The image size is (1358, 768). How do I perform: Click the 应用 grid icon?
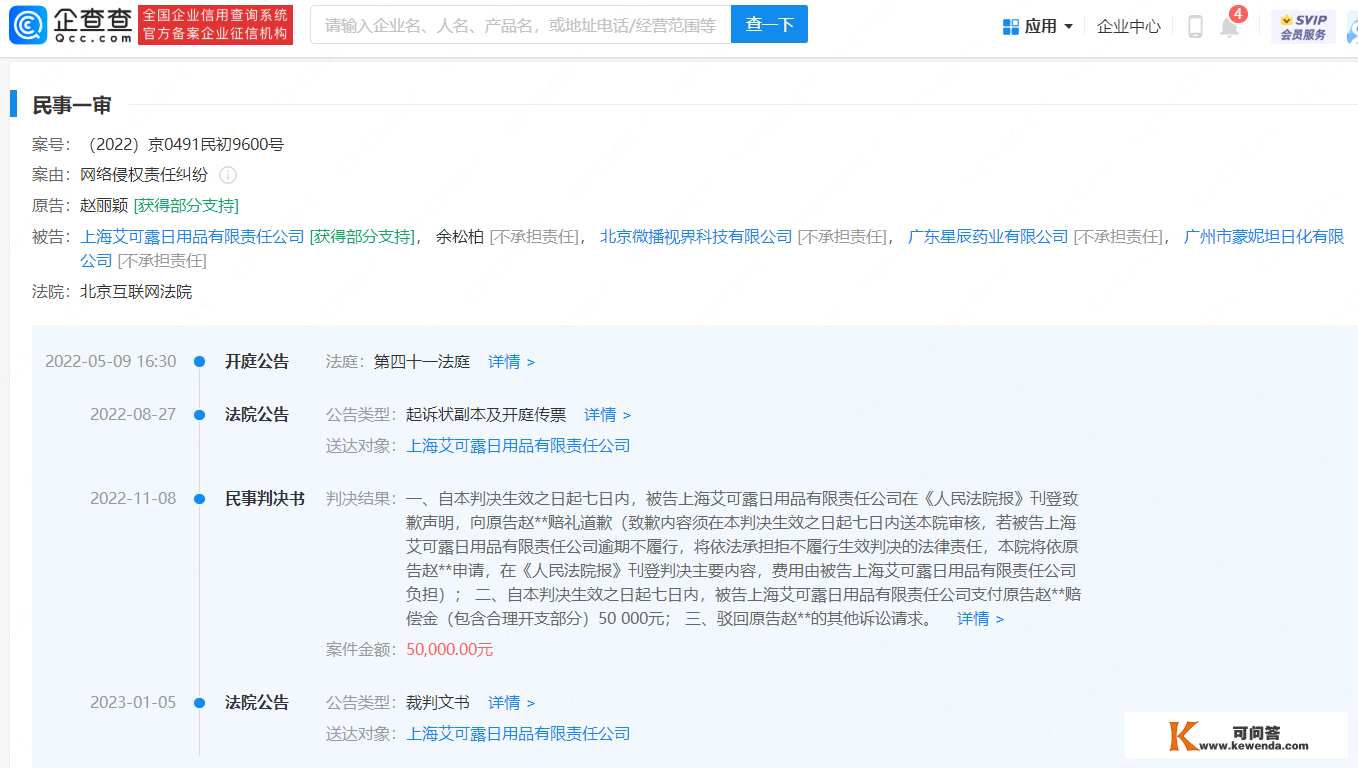[1011, 26]
